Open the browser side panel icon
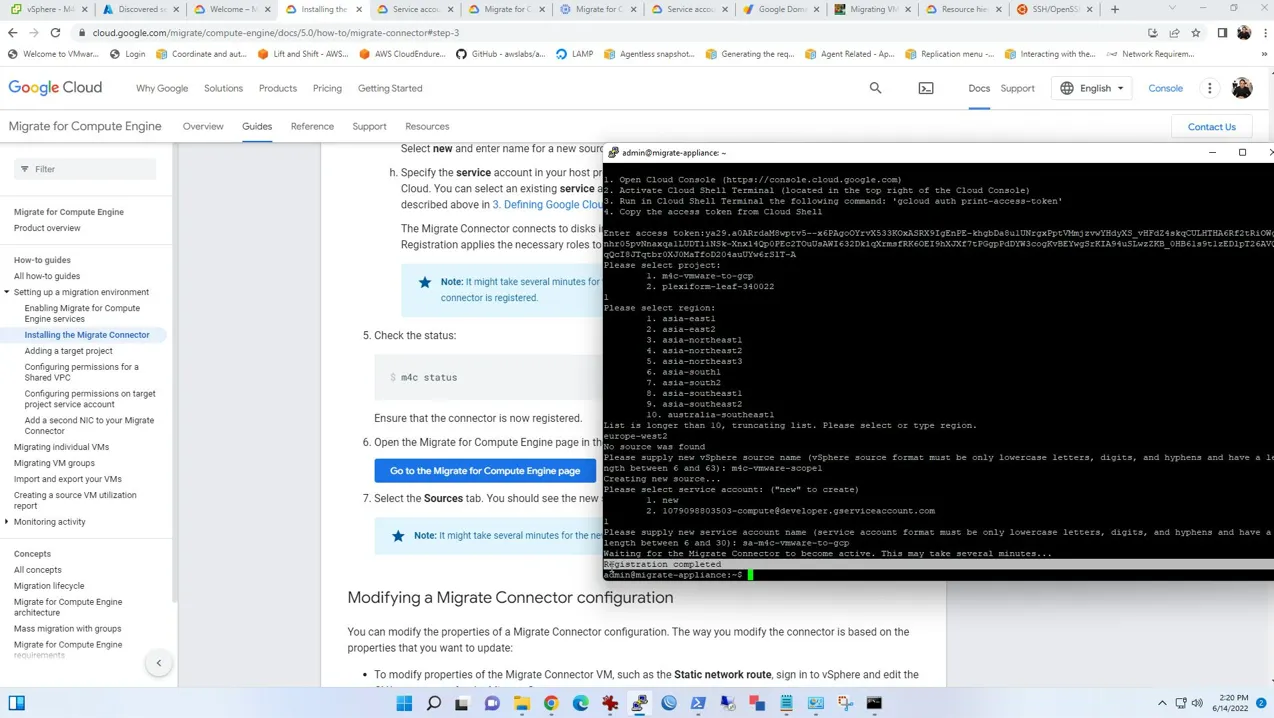Viewport: 1274px width, 718px height. coord(1222,32)
